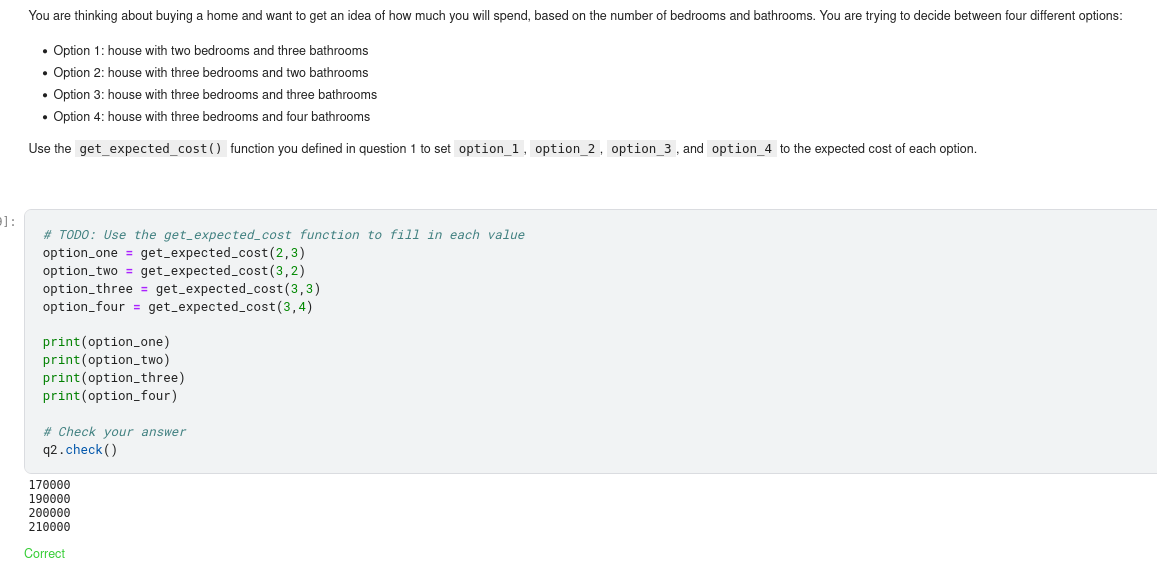This screenshot has width=1157, height=575.
Task: Click the 210000 output value
Action: click(x=50, y=526)
